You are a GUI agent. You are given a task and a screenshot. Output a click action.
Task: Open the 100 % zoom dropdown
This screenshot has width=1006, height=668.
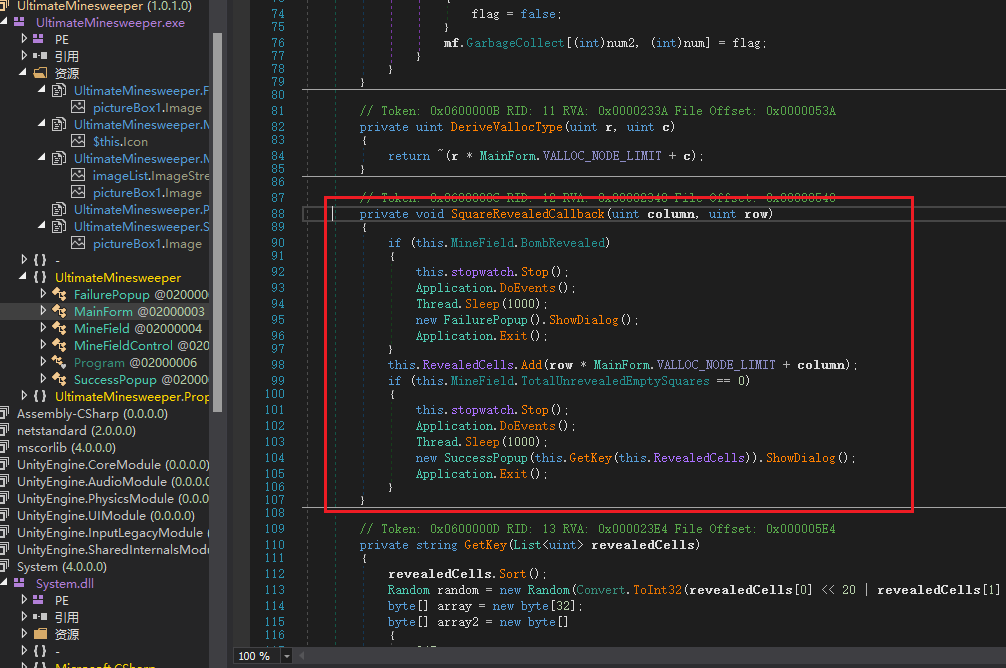[x=287, y=656]
